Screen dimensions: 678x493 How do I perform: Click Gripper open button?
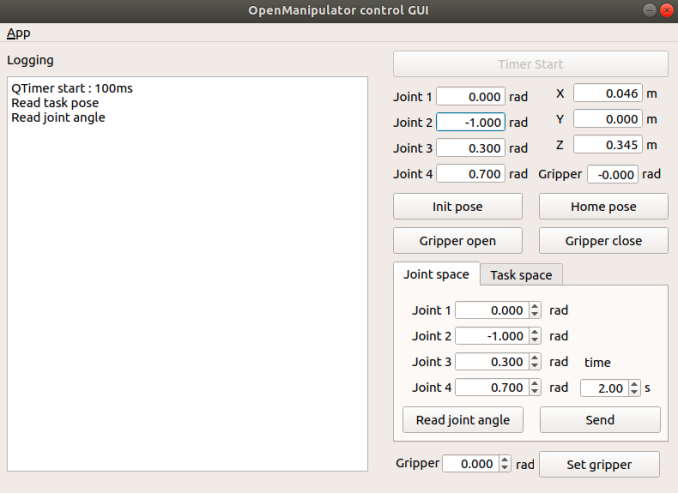457,241
